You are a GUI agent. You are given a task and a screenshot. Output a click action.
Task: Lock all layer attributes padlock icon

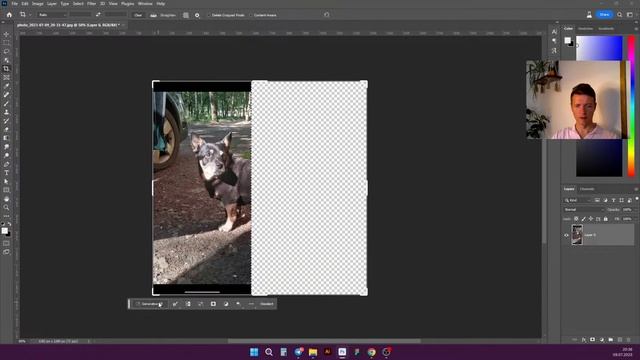click(x=606, y=219)
